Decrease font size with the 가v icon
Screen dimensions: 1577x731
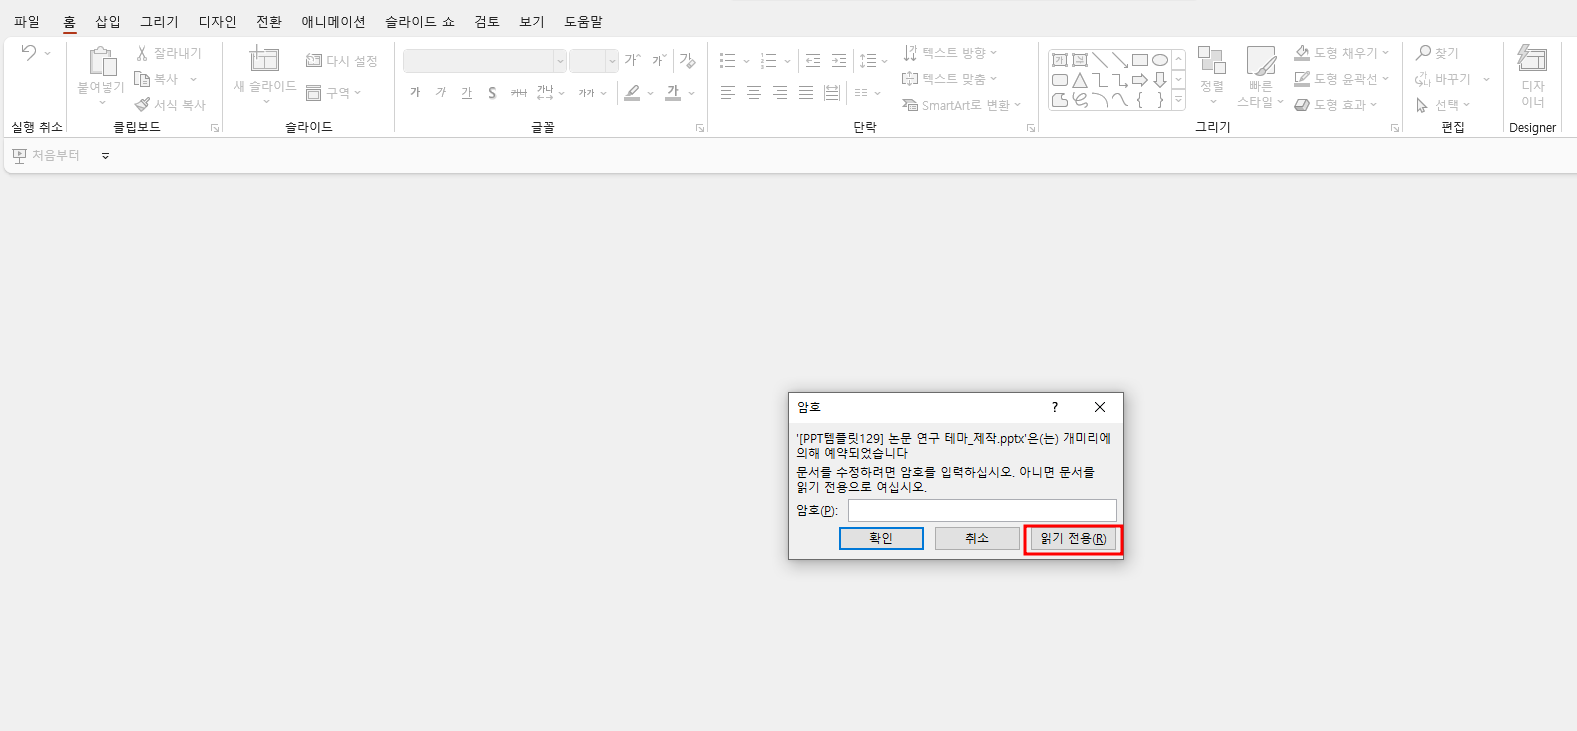coord(659,61)
